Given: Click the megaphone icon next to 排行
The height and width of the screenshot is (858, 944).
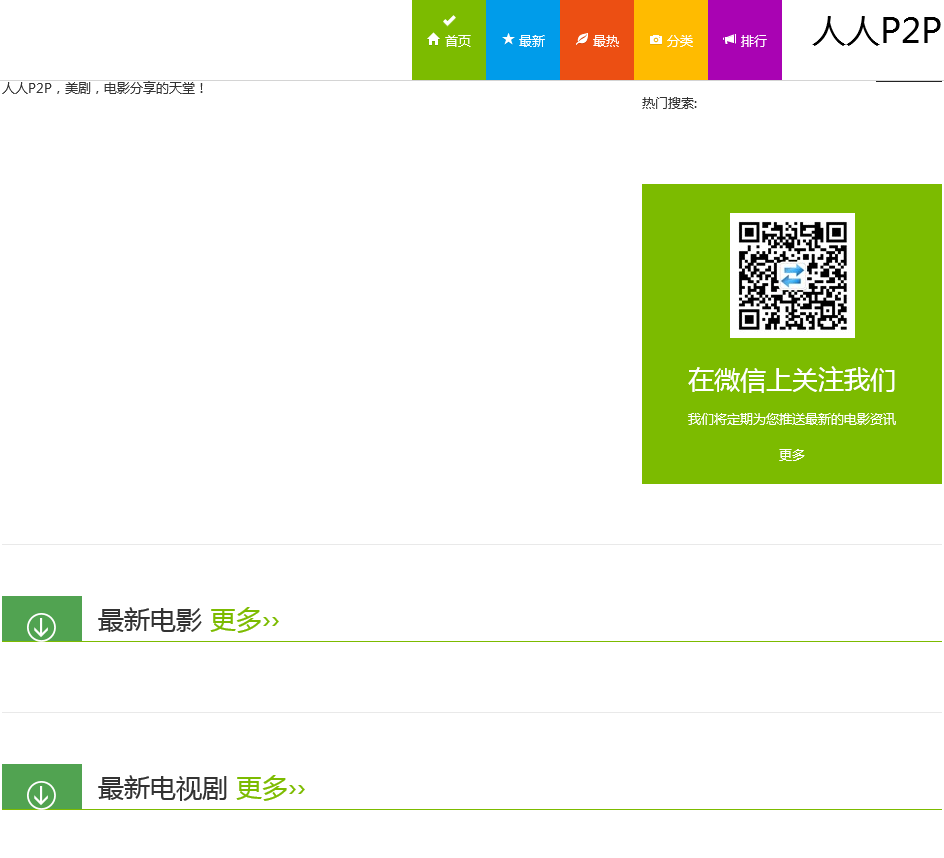Looking at the screenshot, I should point(730,40).
